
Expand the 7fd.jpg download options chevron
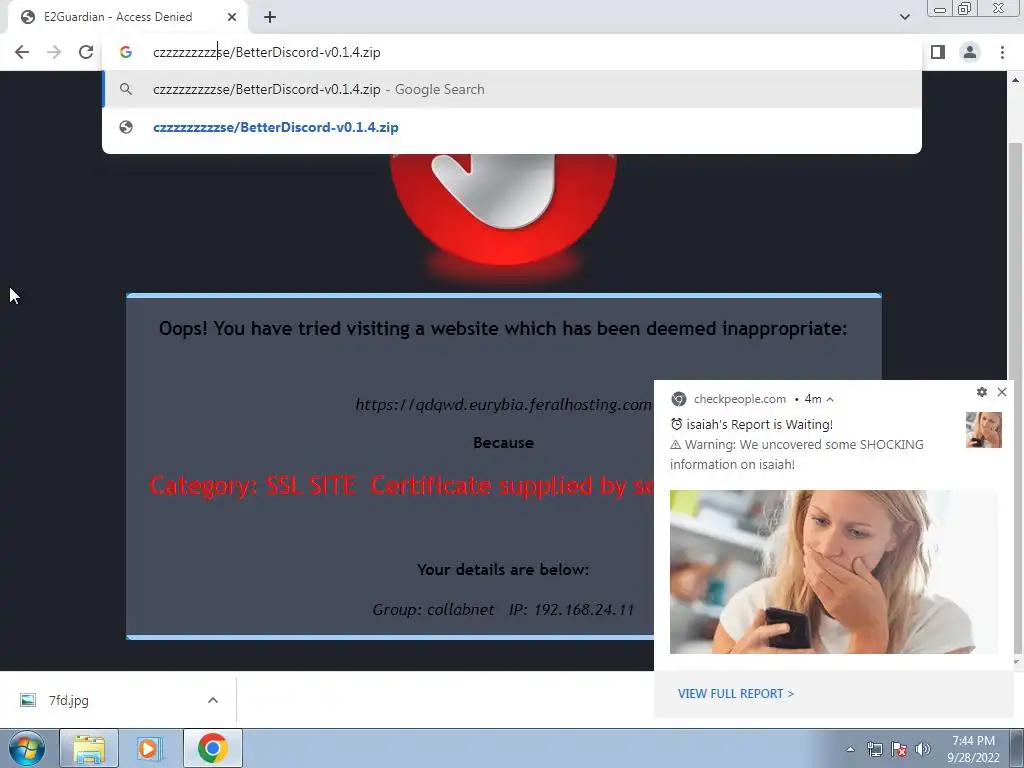(x=213, y=700)
